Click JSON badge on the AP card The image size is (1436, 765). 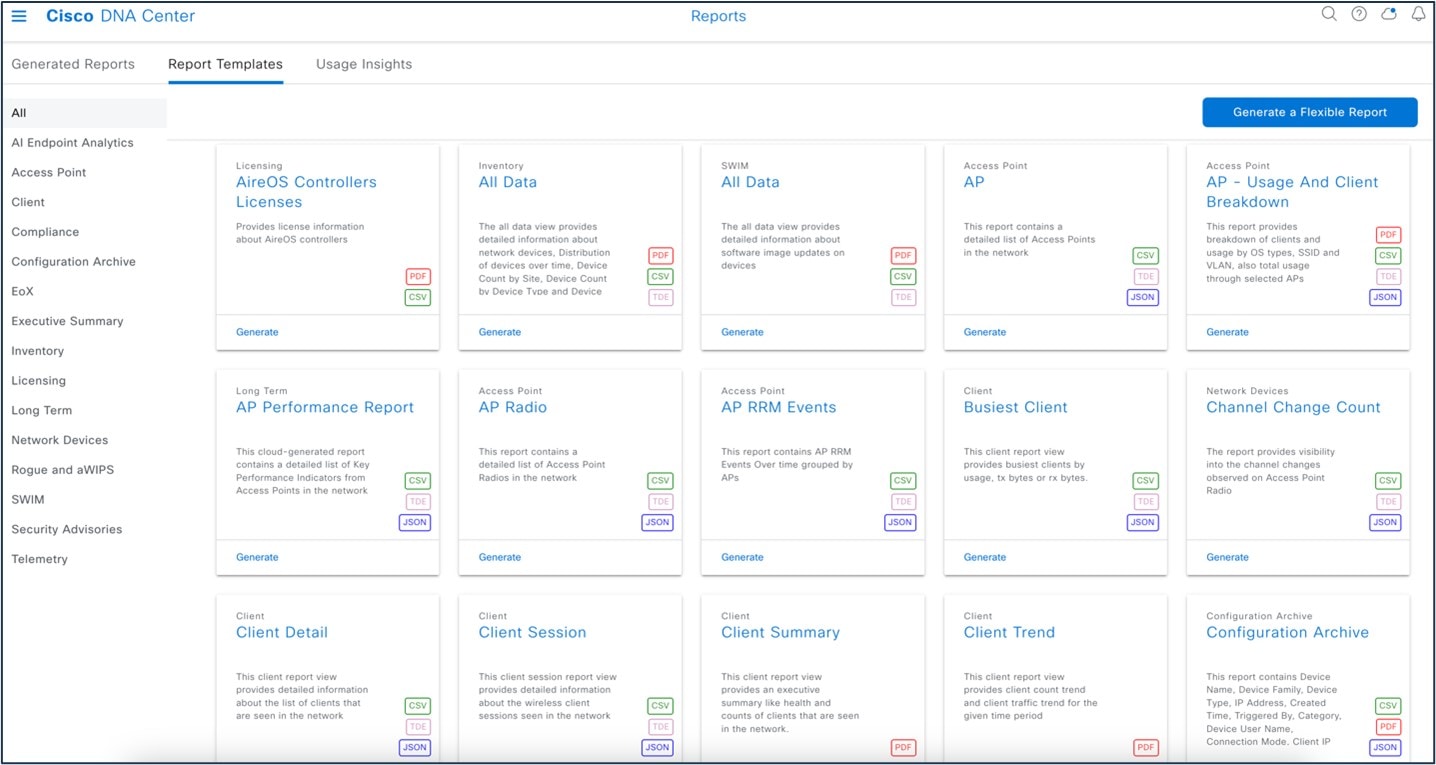pos(1143,297)
